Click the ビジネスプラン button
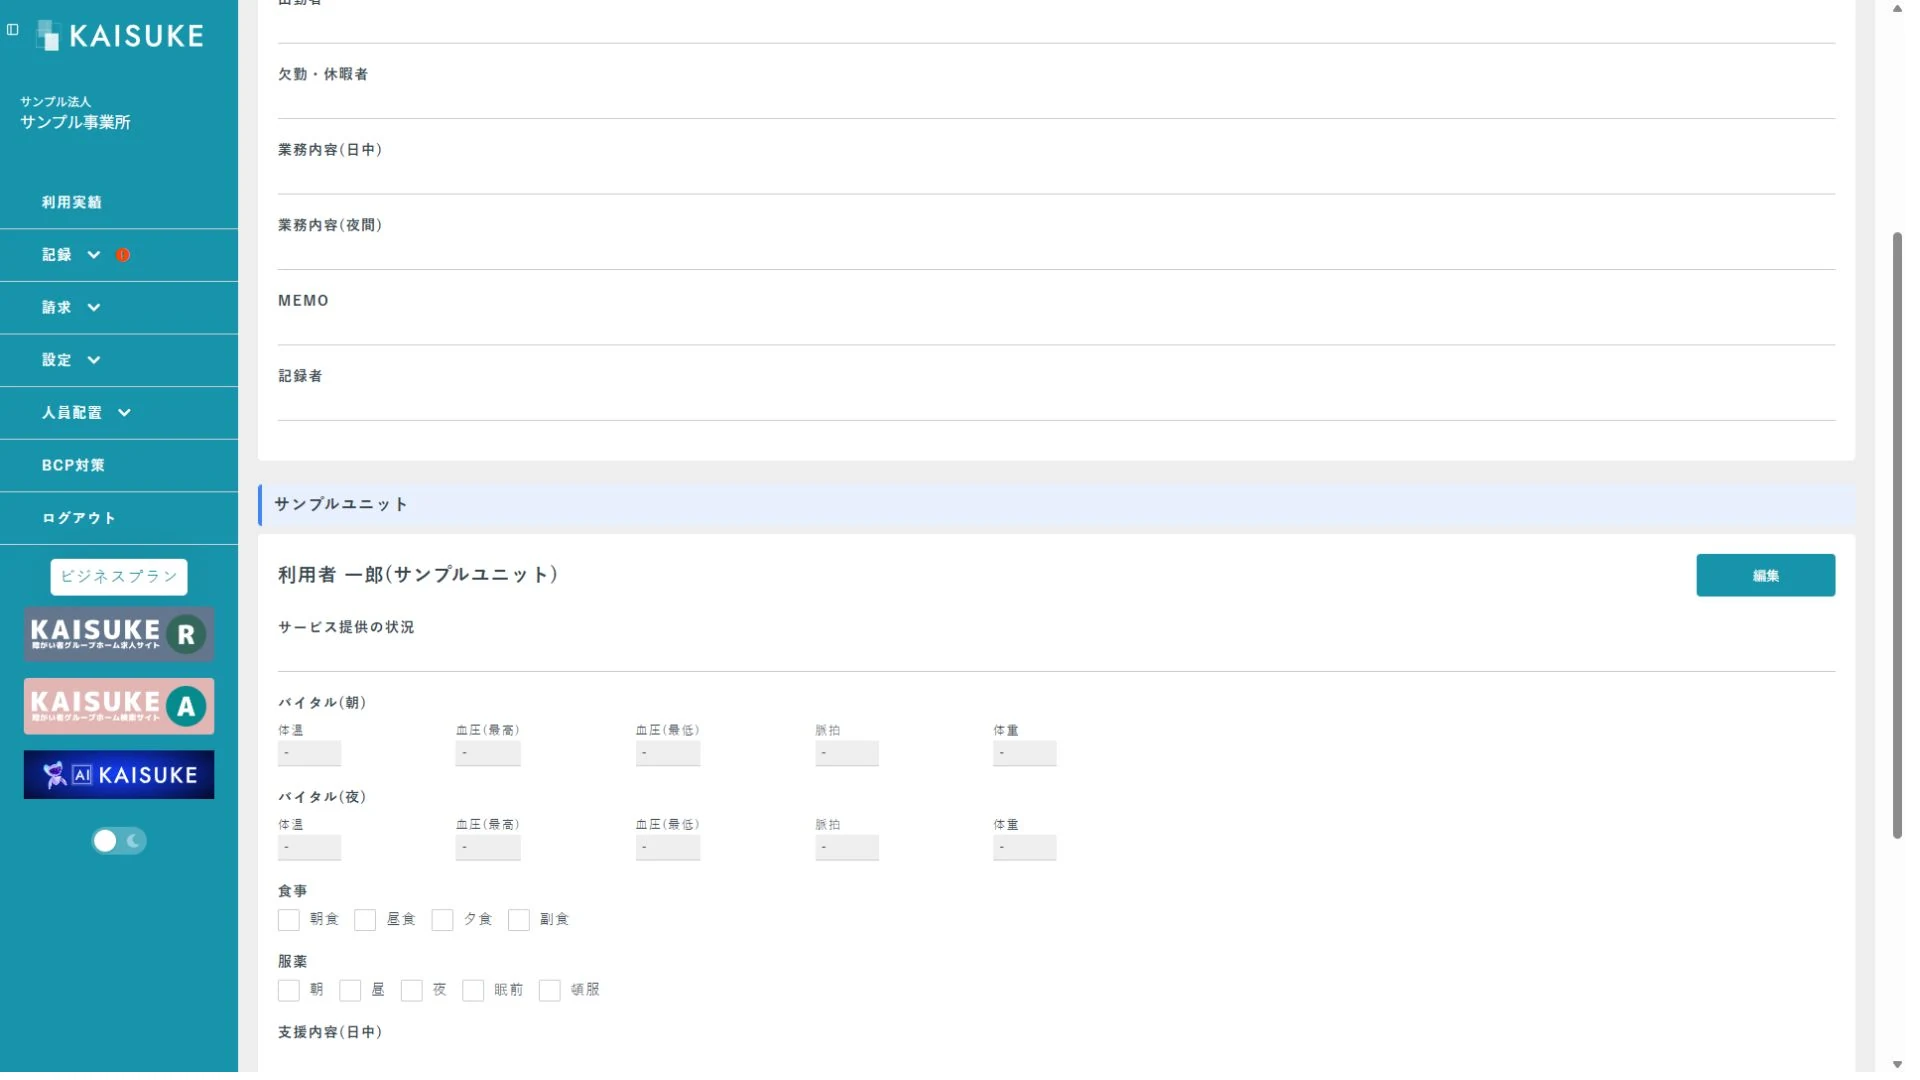 119,577
